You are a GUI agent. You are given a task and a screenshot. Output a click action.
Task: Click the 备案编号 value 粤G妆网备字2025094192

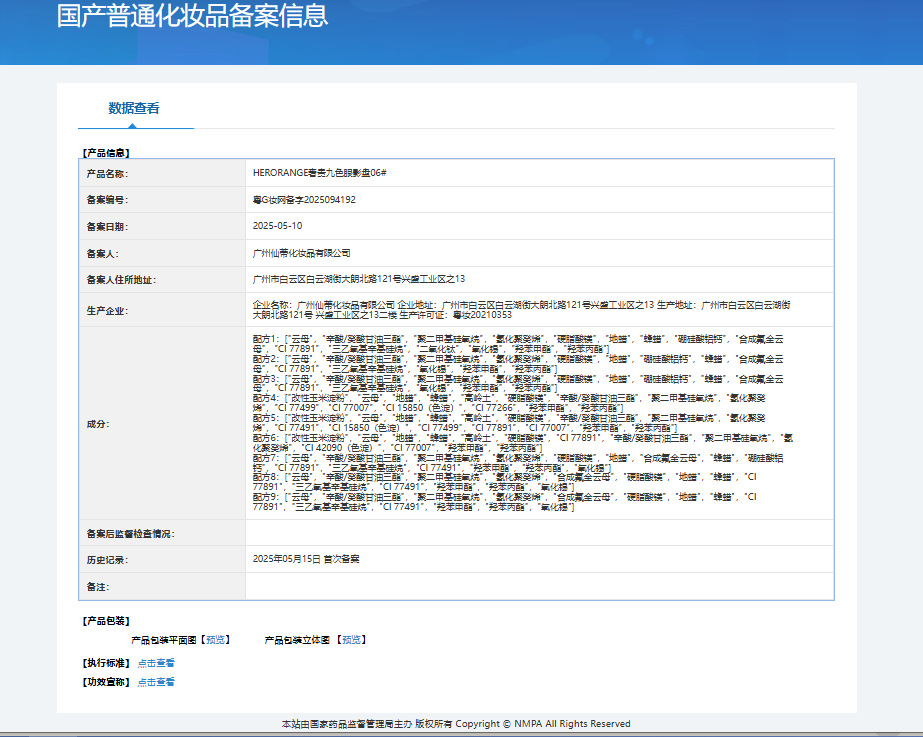click(x=304, y=200)
